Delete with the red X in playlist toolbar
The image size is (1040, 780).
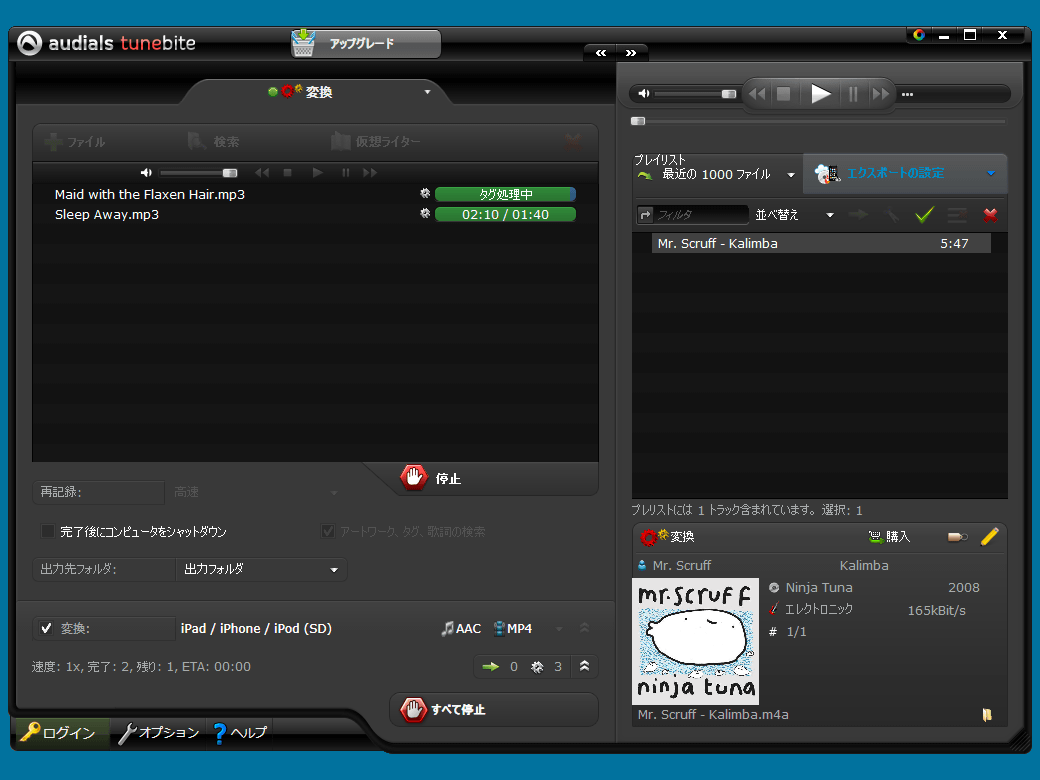coord(990,214)
